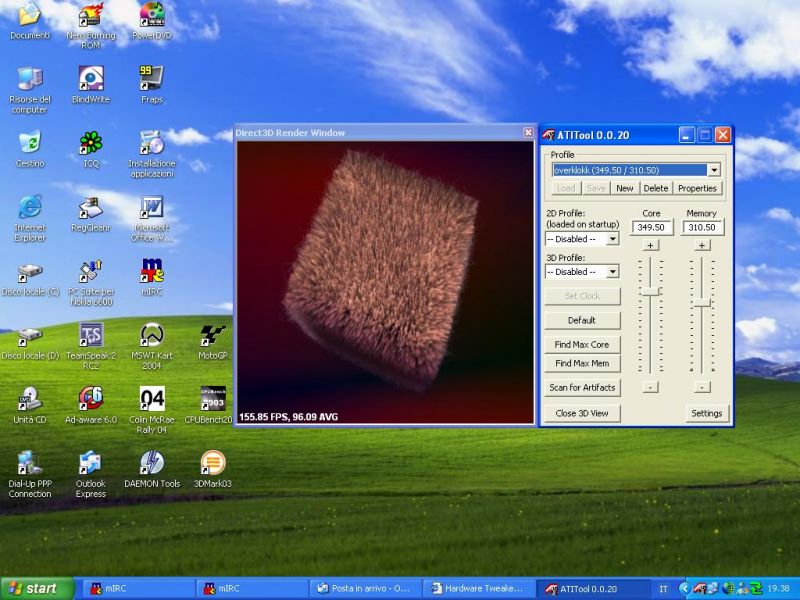Open Fraps desktop shortcut
This screenshot has width=800, height=600.
click(152, 85)
